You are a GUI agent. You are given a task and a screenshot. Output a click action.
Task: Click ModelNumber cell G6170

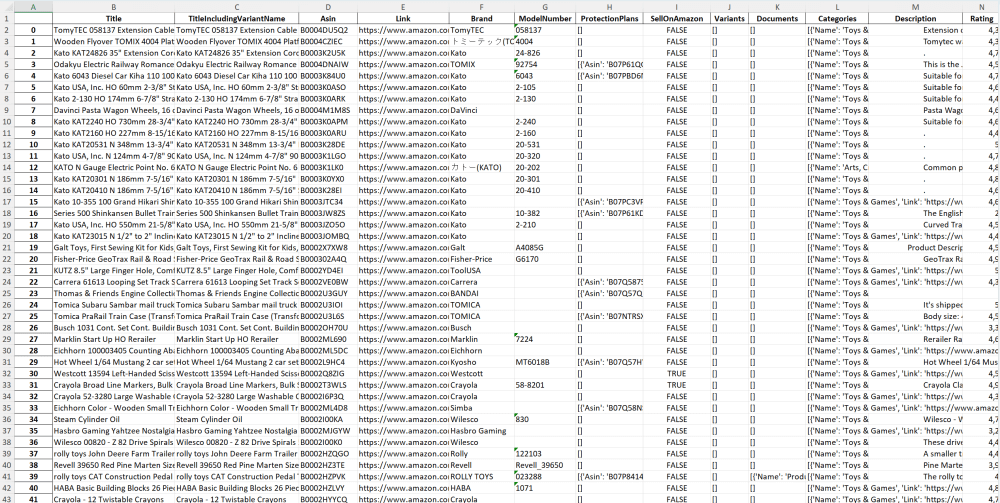tap(545, 259)
